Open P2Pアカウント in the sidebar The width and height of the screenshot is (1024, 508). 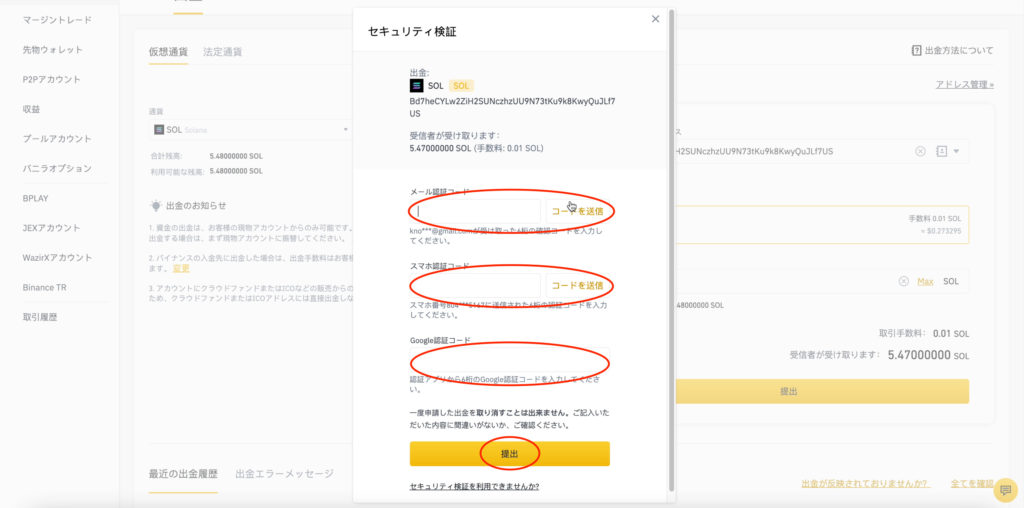(52, 79)
